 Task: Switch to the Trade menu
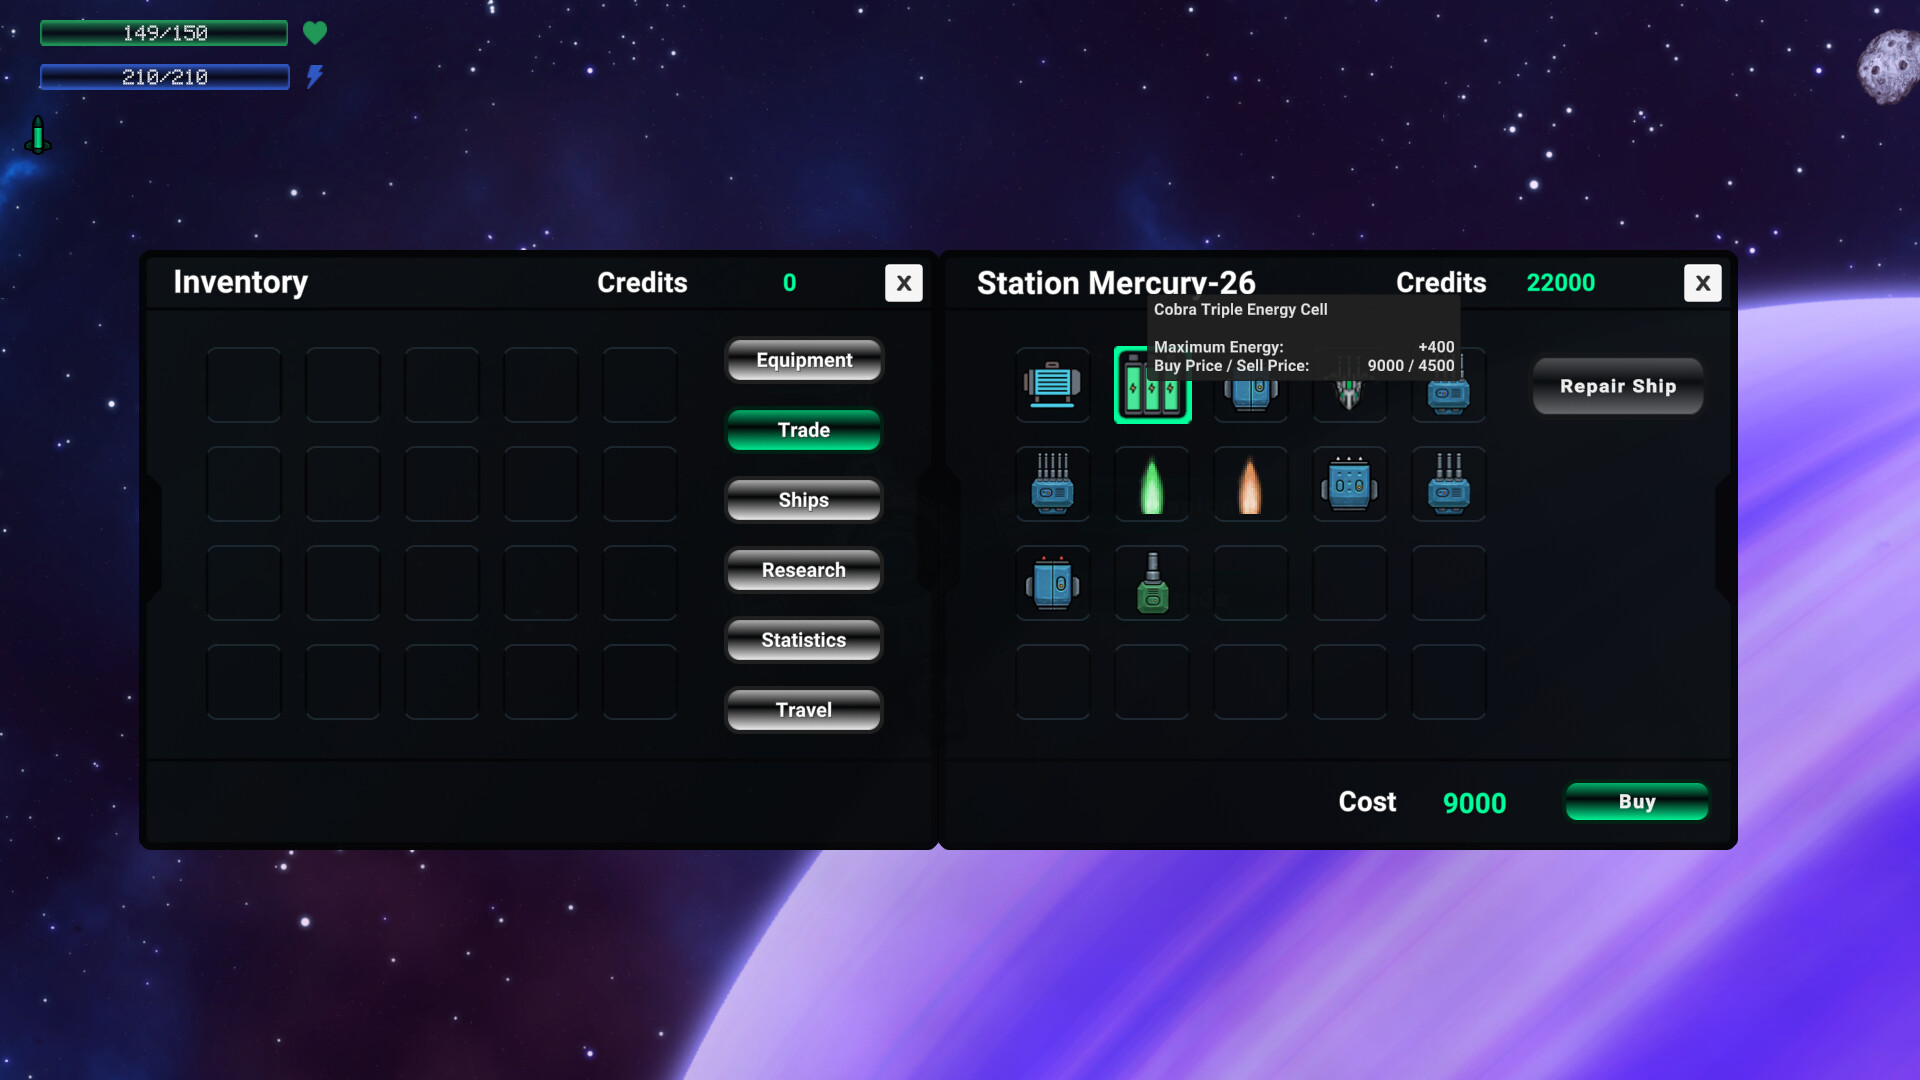point(804,430)
